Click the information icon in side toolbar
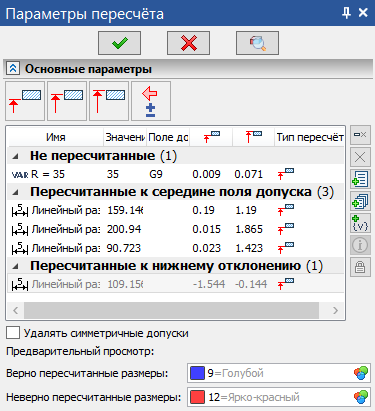Viewport: 375px width, 411px height. pos(360,245)
